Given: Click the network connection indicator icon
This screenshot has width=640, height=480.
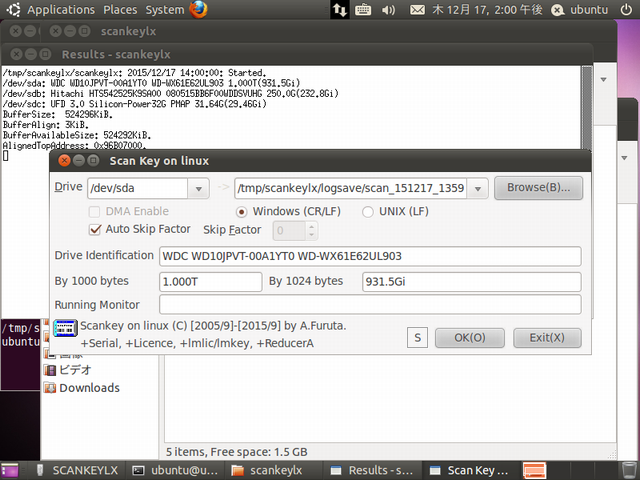Looking at the screenshot, I should pyautogui.click(x=340, y=9).
